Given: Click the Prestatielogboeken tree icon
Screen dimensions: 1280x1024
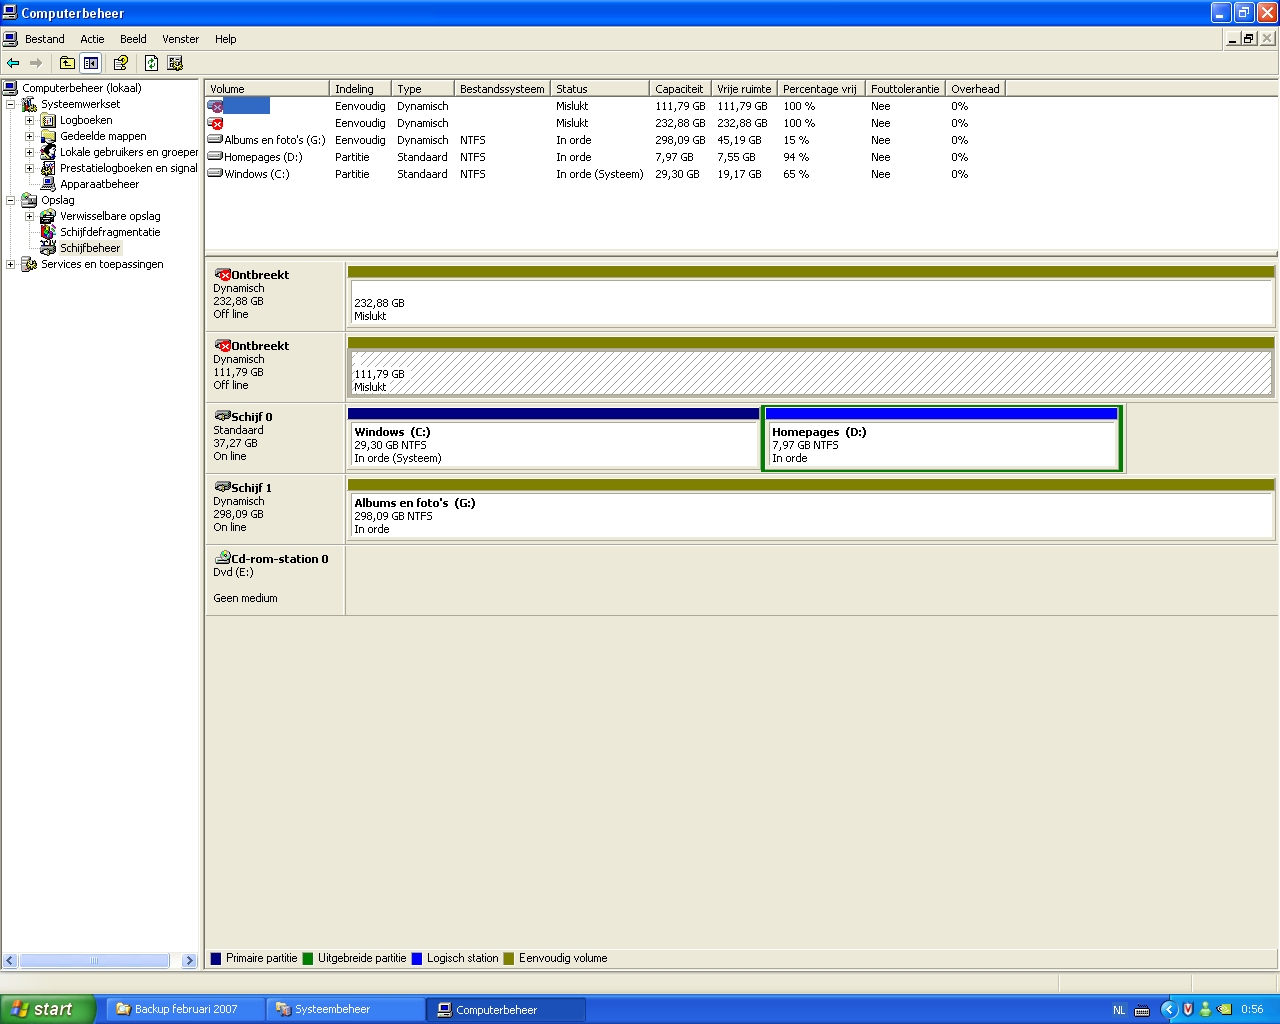Looking at the screenshot, I should [48, 168].
